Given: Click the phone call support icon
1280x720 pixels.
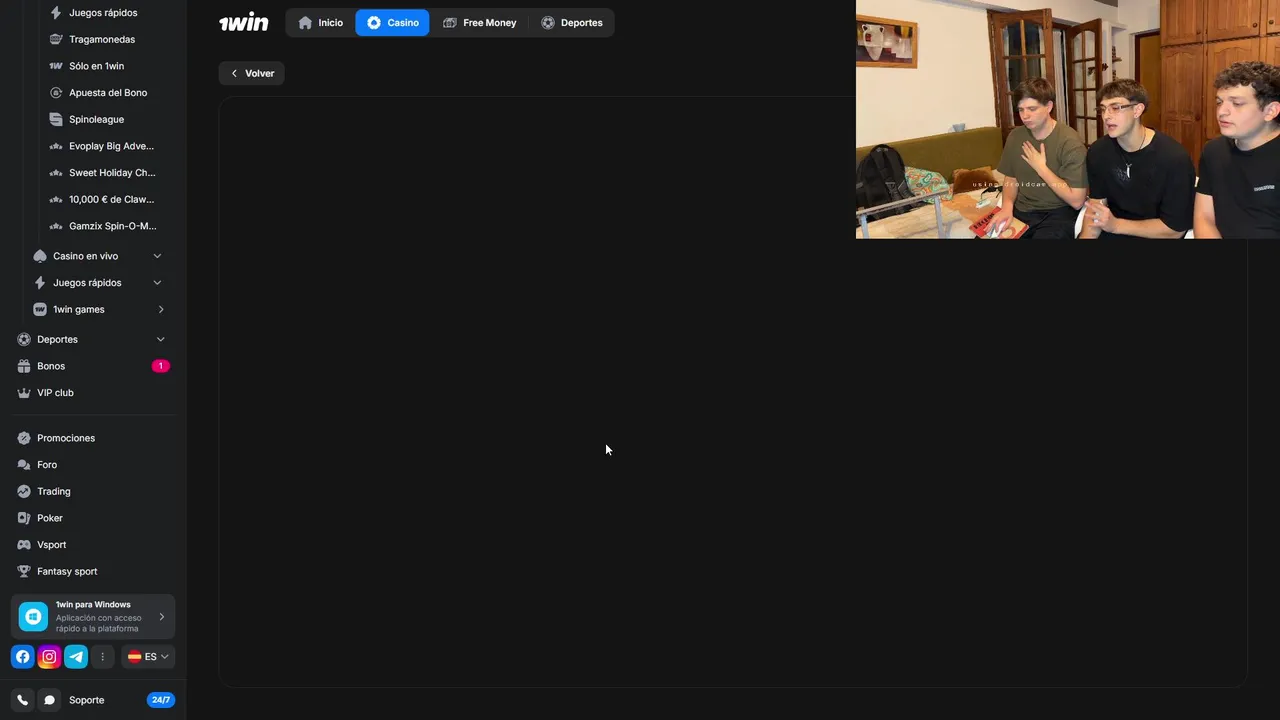Looking at the screenshot, I should coord(22,700).
